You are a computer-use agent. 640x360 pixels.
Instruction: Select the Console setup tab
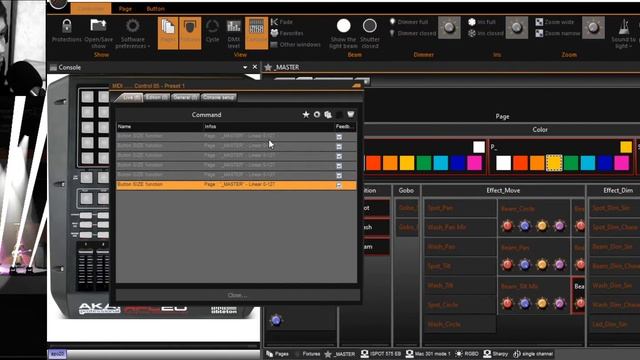pos(219,98)
